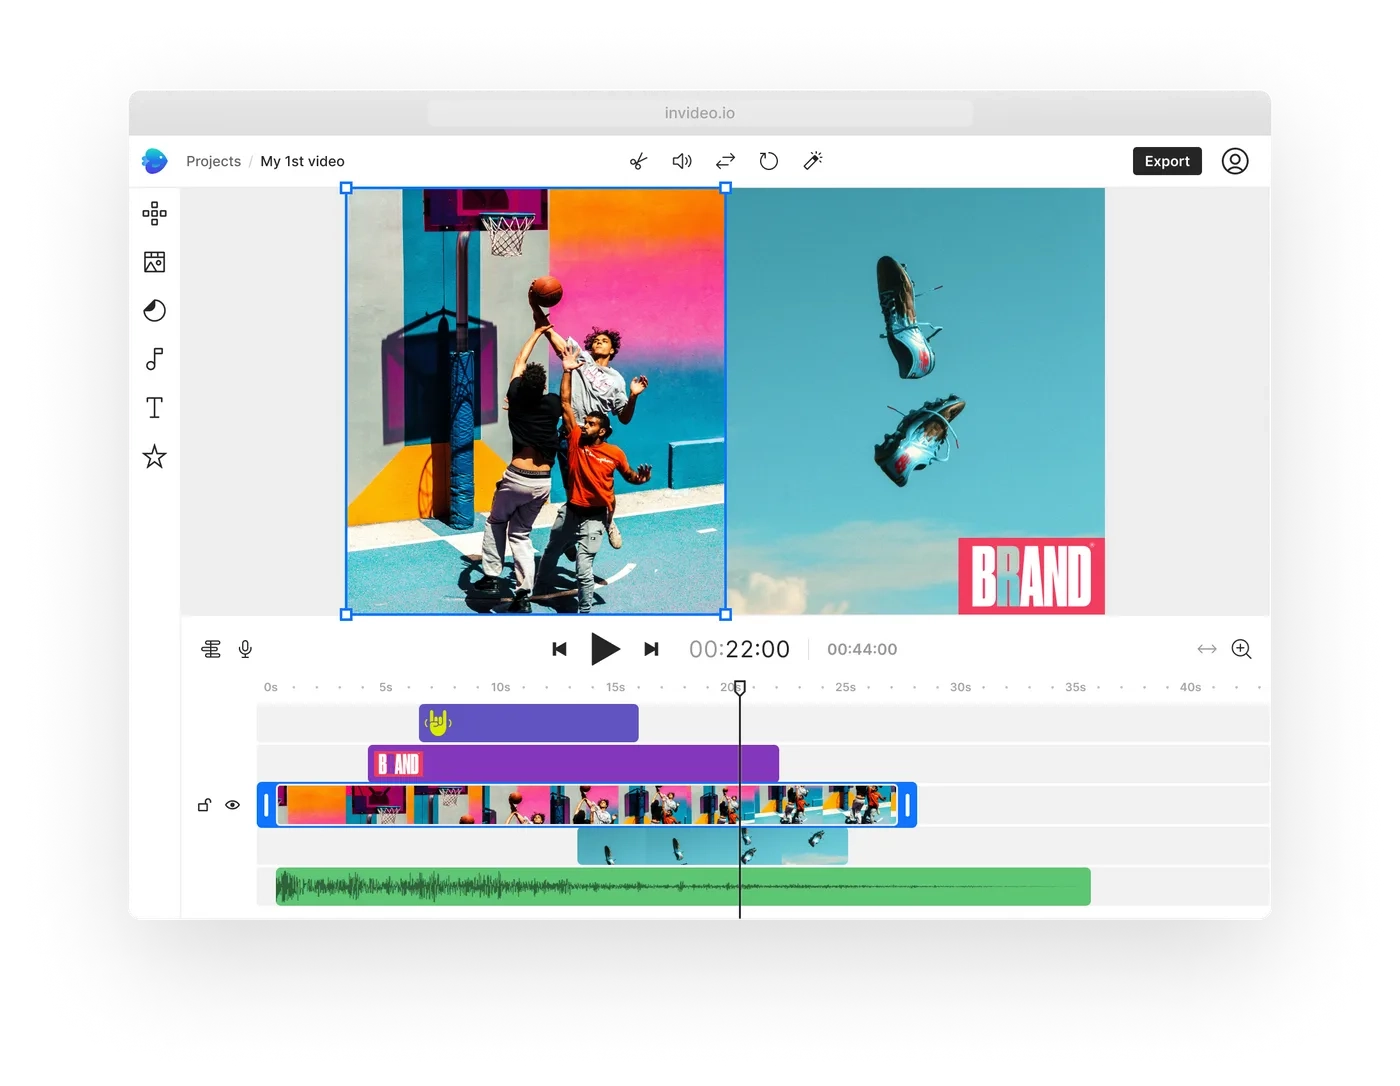The width and height of the screenshot is (1400, 1086).
Task: Open the Stickers panel in the sidebar
Action: (x=154, y=311)
